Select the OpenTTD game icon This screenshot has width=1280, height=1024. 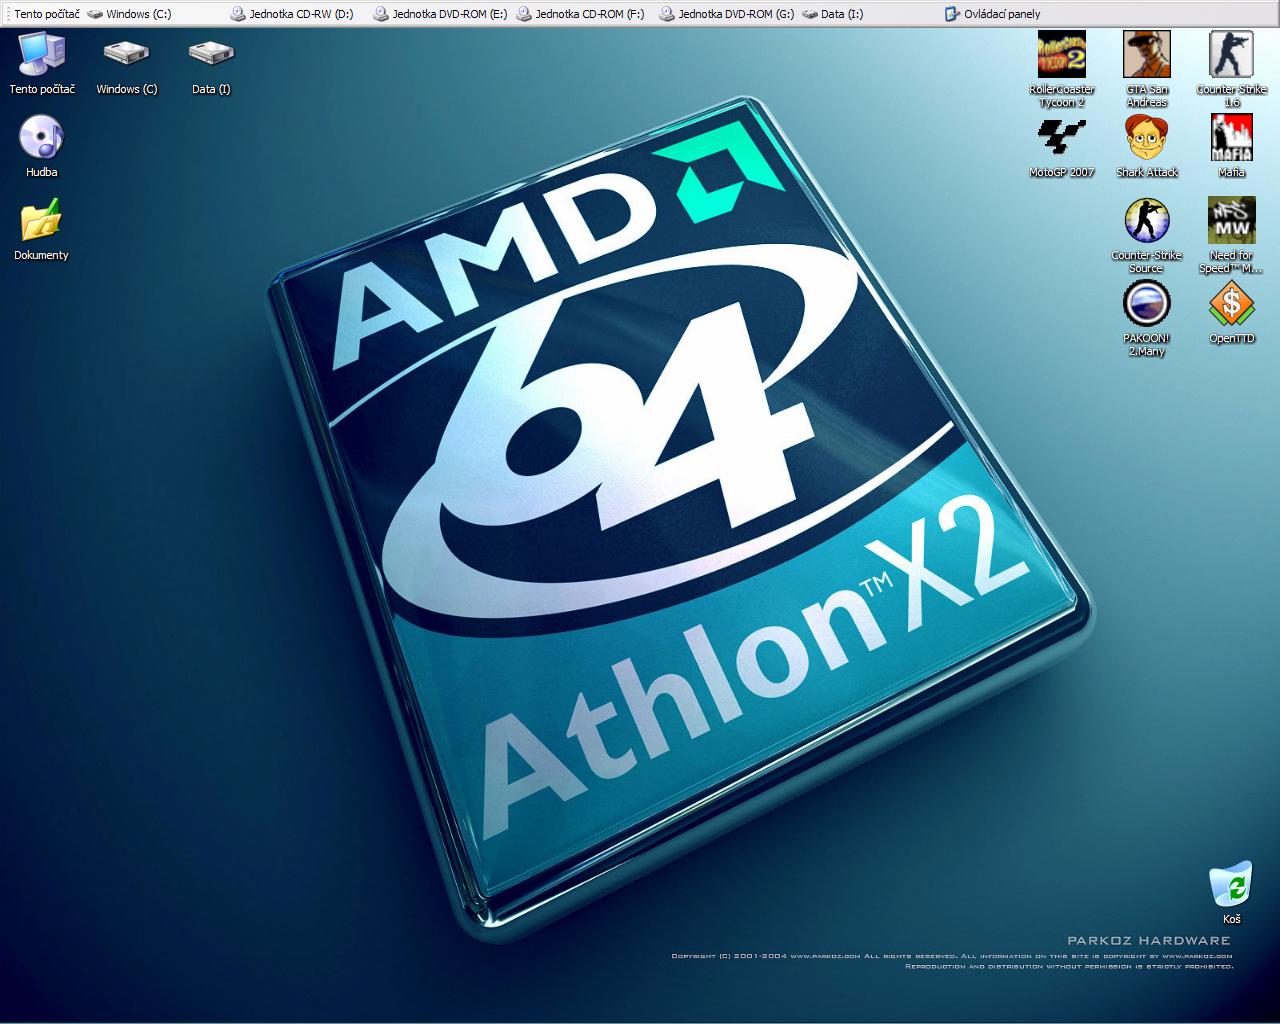coord(1231,304)
